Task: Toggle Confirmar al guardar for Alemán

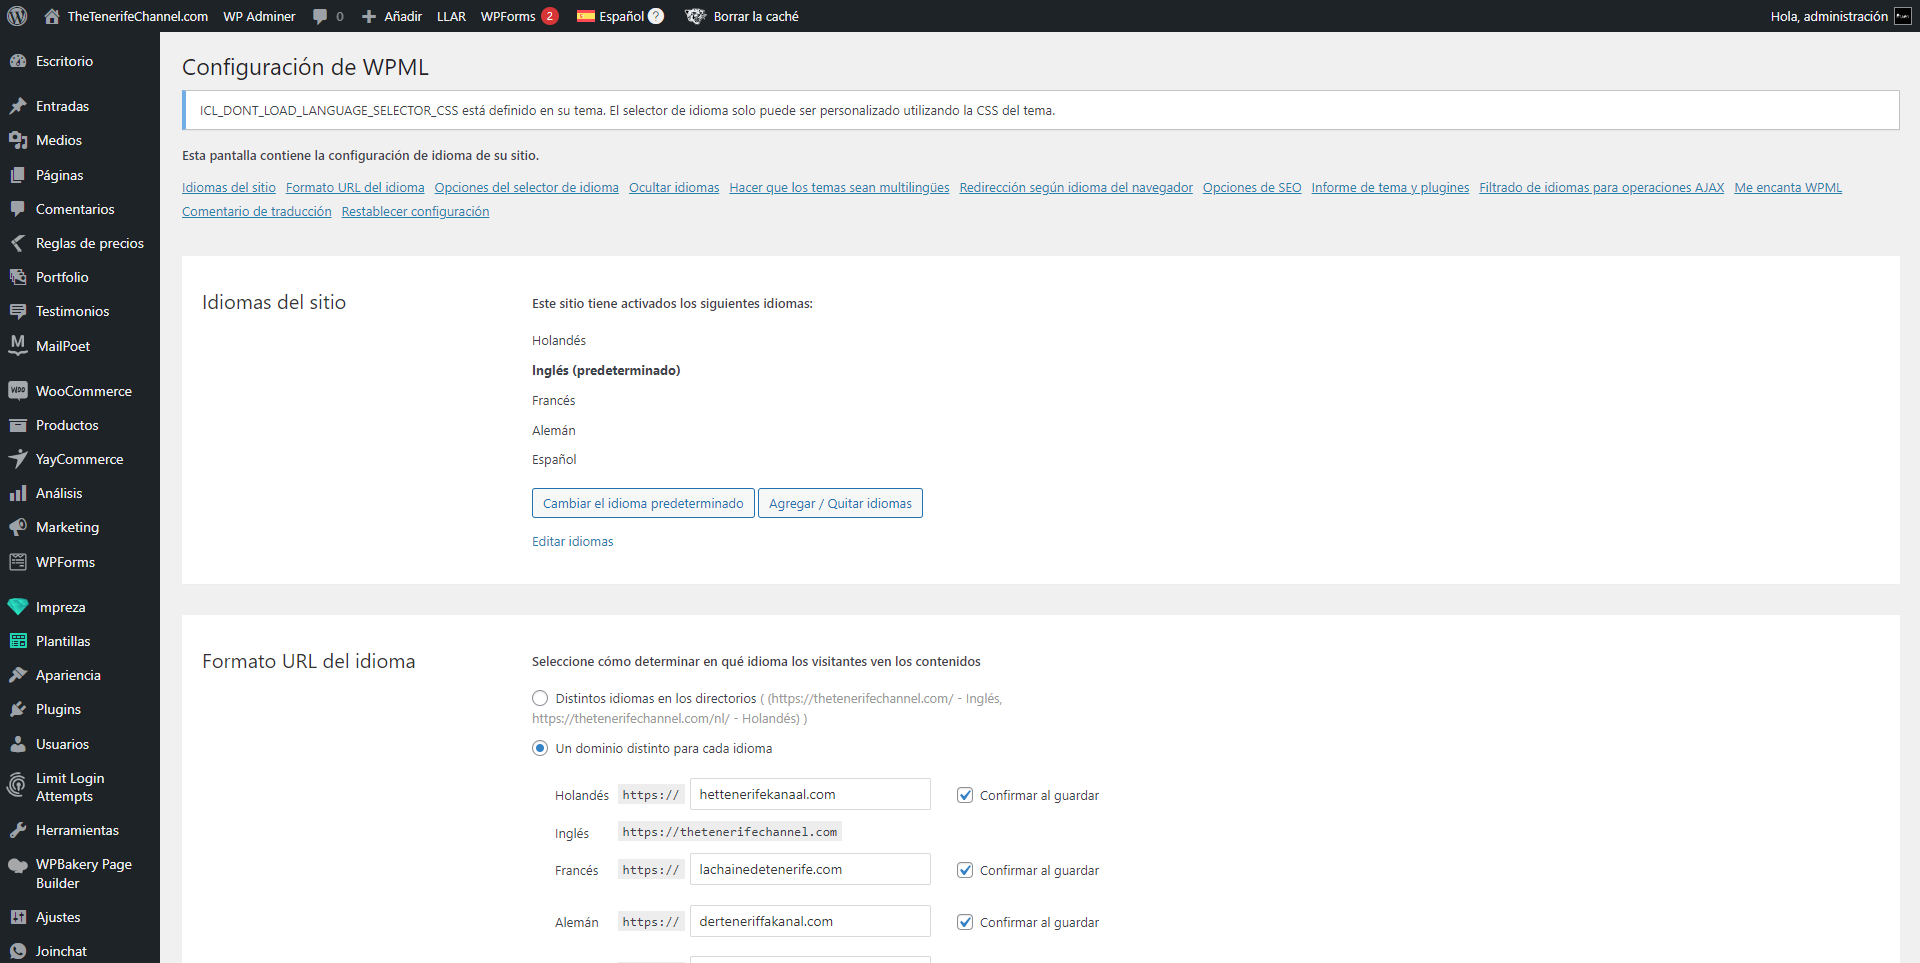Action: [965, 922]
